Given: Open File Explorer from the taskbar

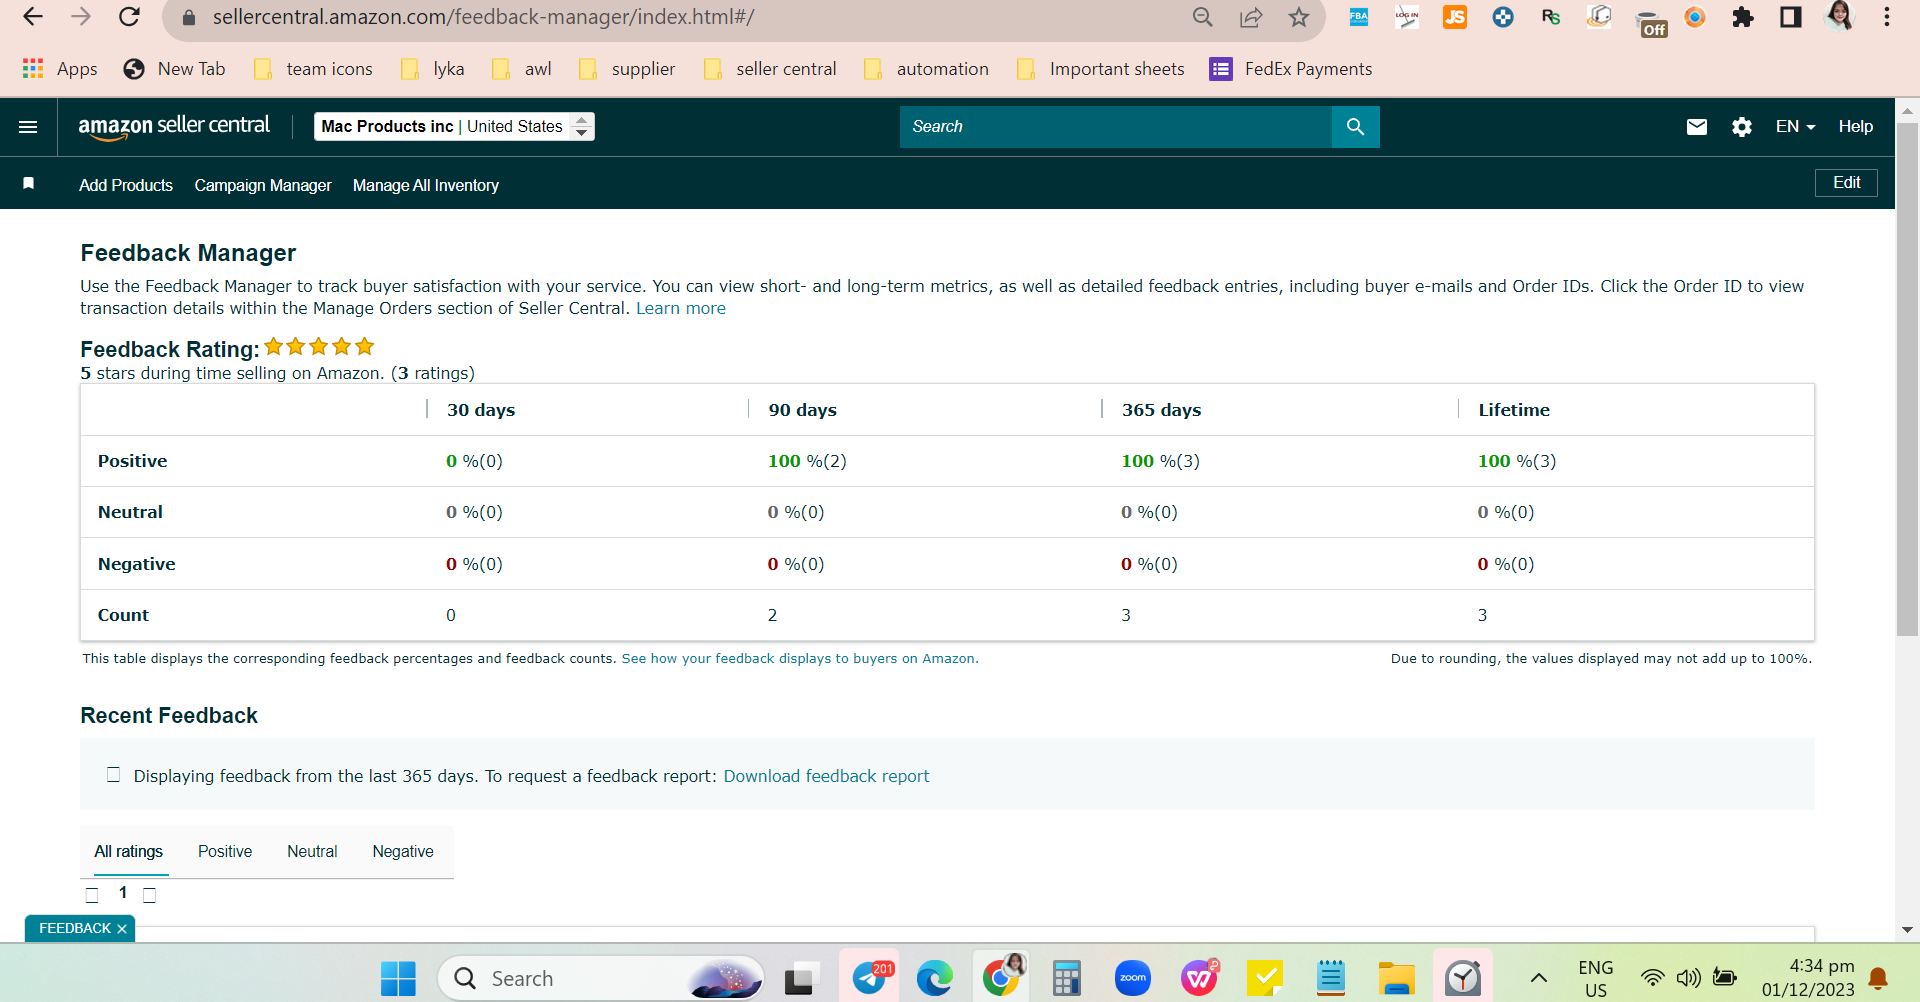Looking at the screenshot, I should click(1397, 978).
